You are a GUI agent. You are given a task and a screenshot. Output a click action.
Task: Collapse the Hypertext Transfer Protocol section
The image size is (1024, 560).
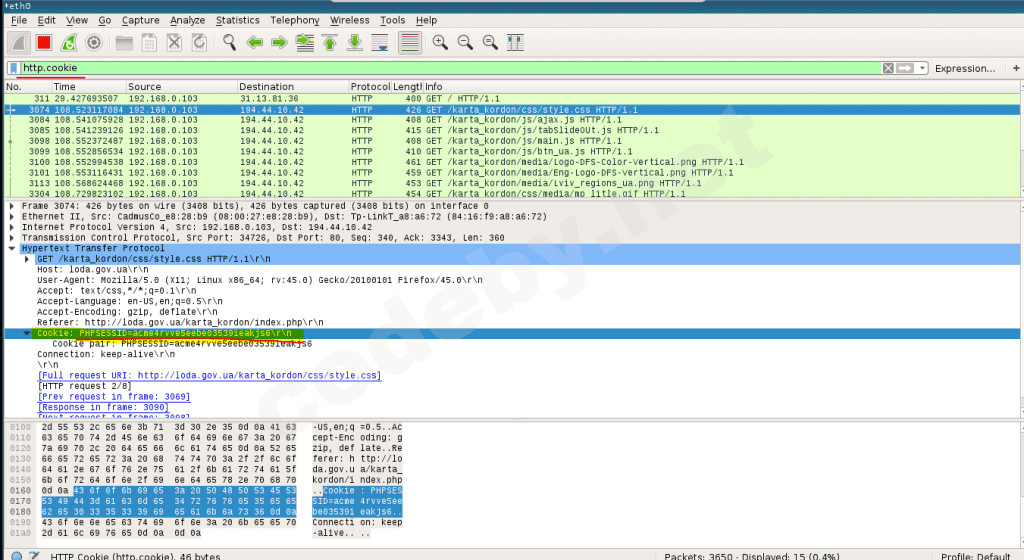[x=12, y=248]
